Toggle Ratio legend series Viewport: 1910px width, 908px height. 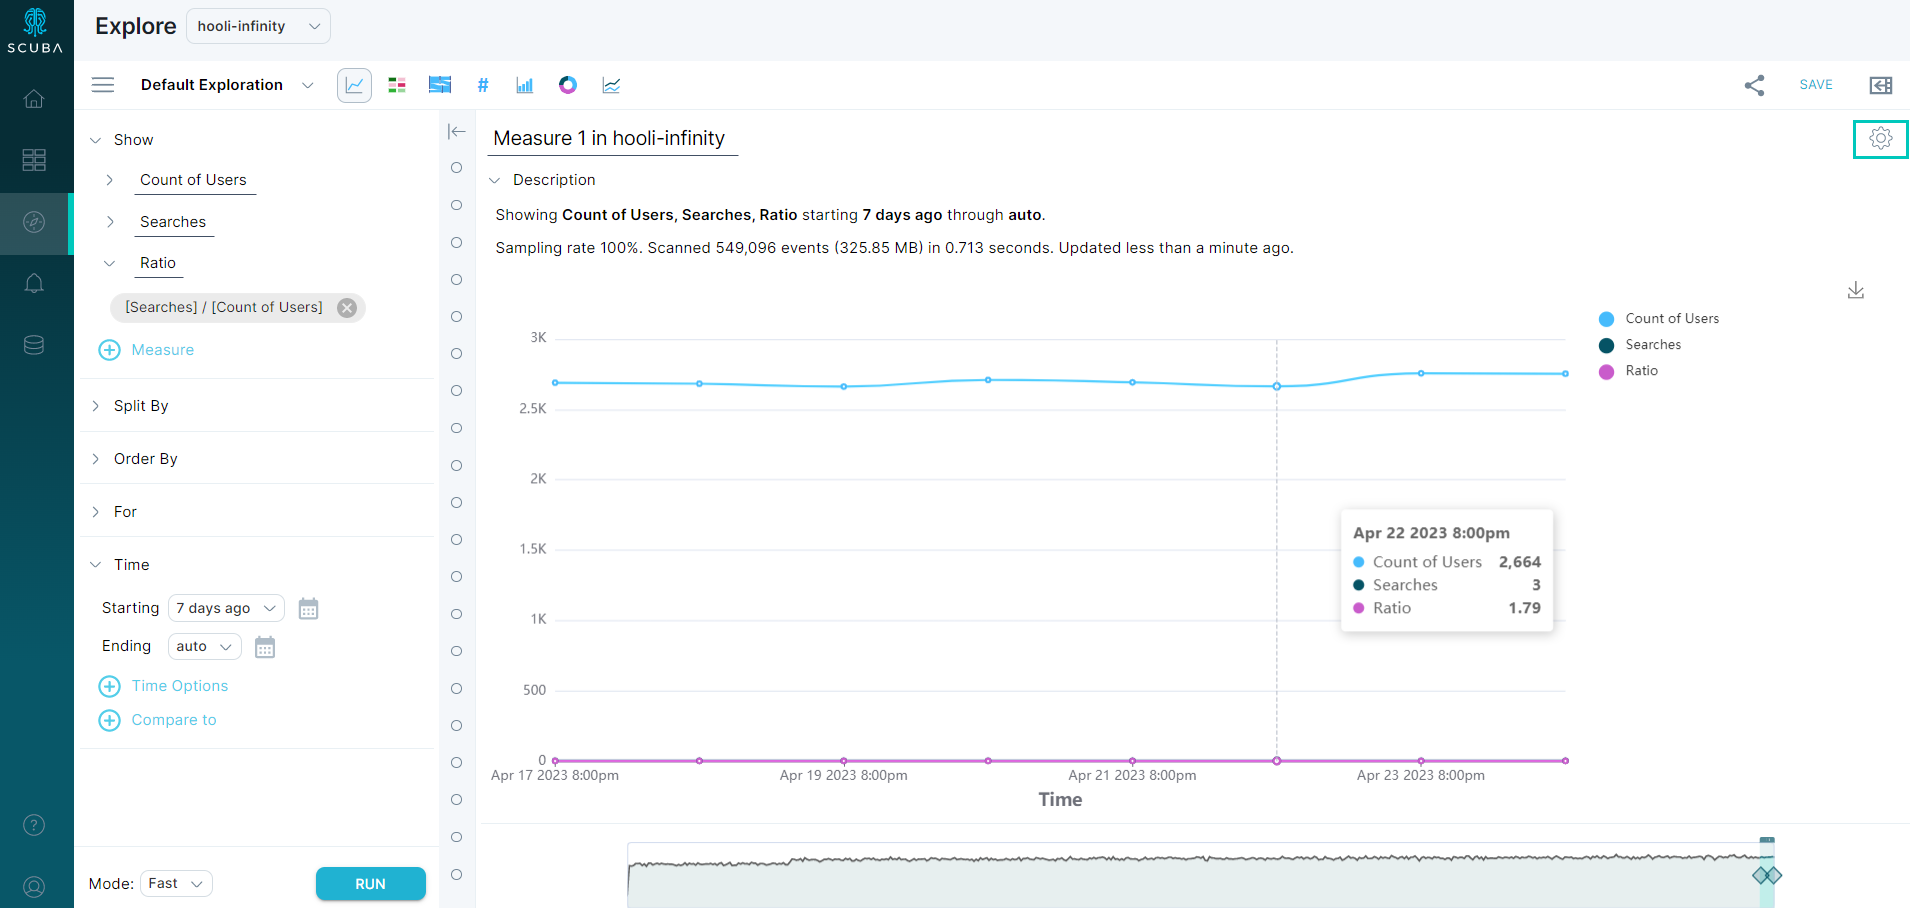[1628, 371]
